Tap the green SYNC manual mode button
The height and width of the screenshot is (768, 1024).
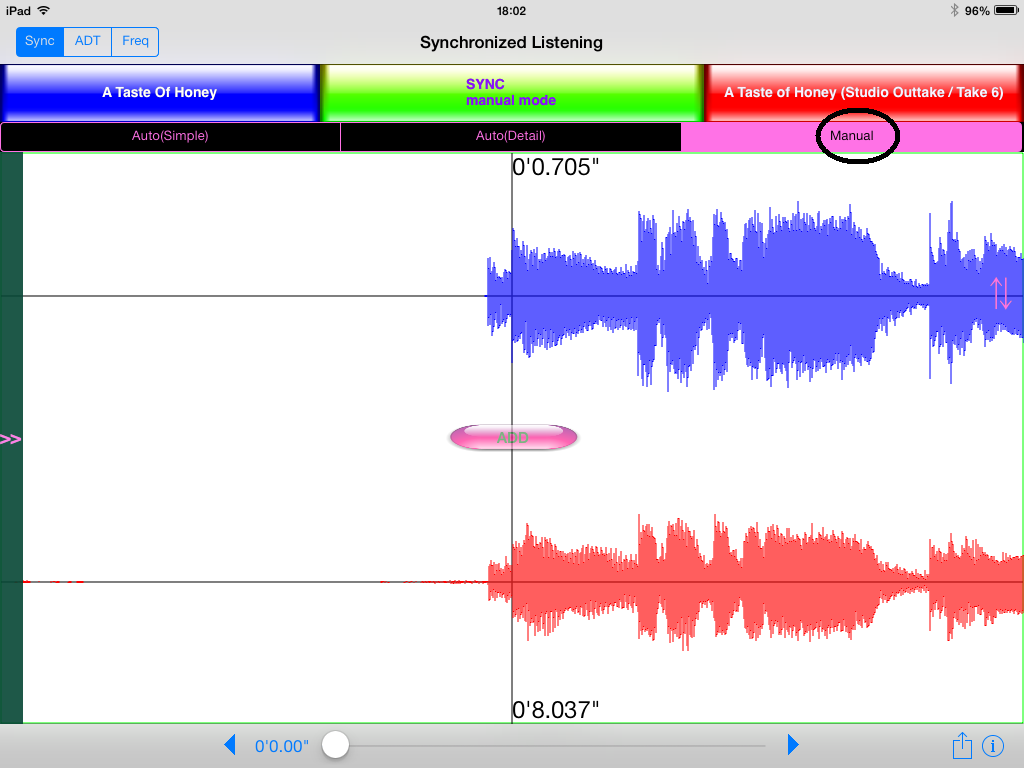pos(511,93)
